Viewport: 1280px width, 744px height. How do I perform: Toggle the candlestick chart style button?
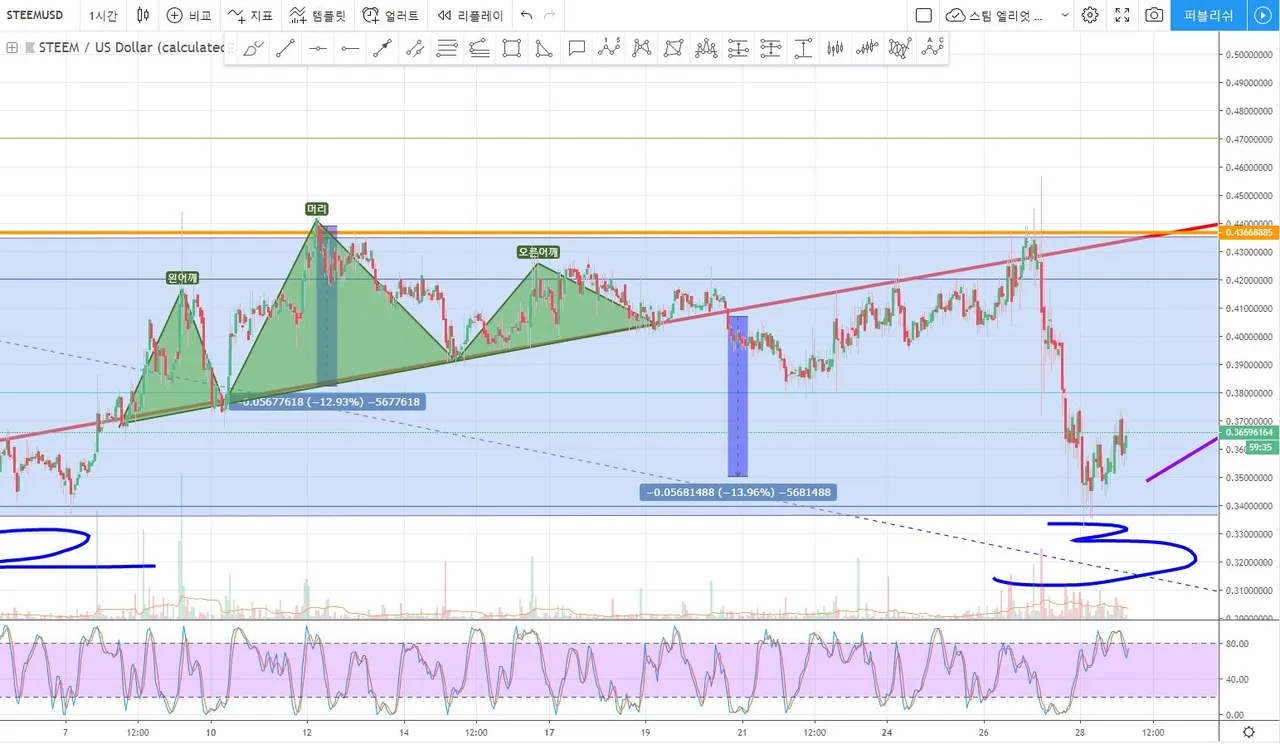[x=144, y=15]
